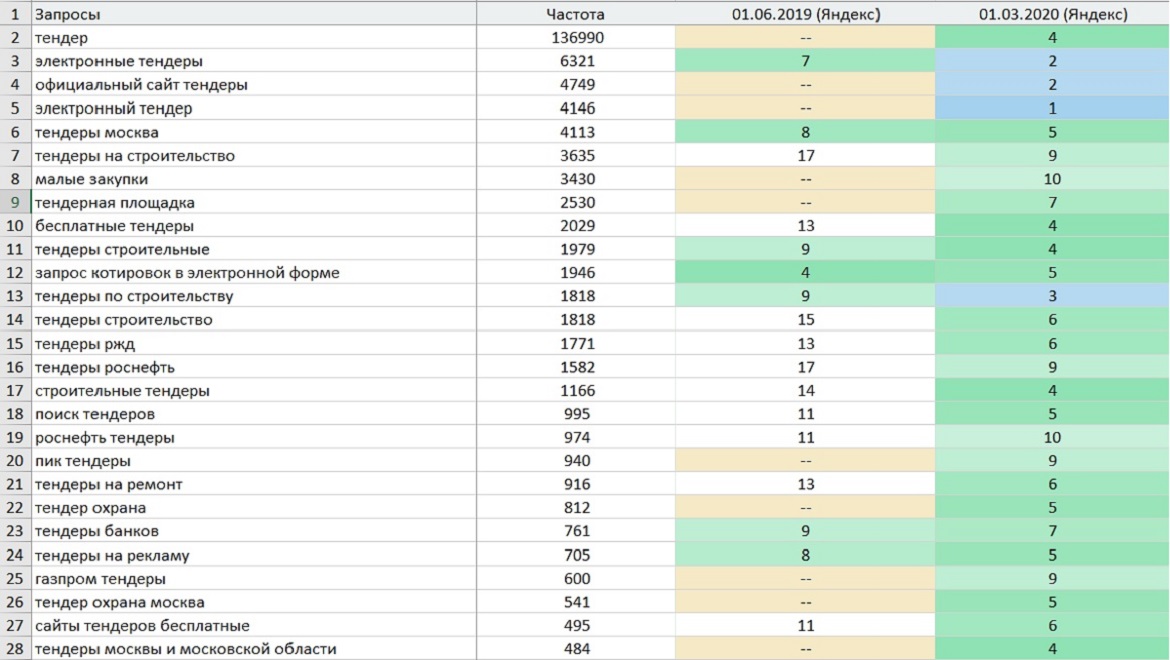
Task: Click the 'тендеры москва' query cell
Action: tap(254, 132)
